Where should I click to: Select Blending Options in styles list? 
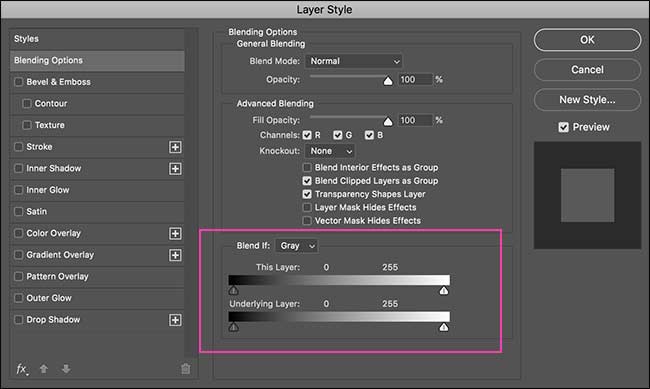tap(97, 61)
